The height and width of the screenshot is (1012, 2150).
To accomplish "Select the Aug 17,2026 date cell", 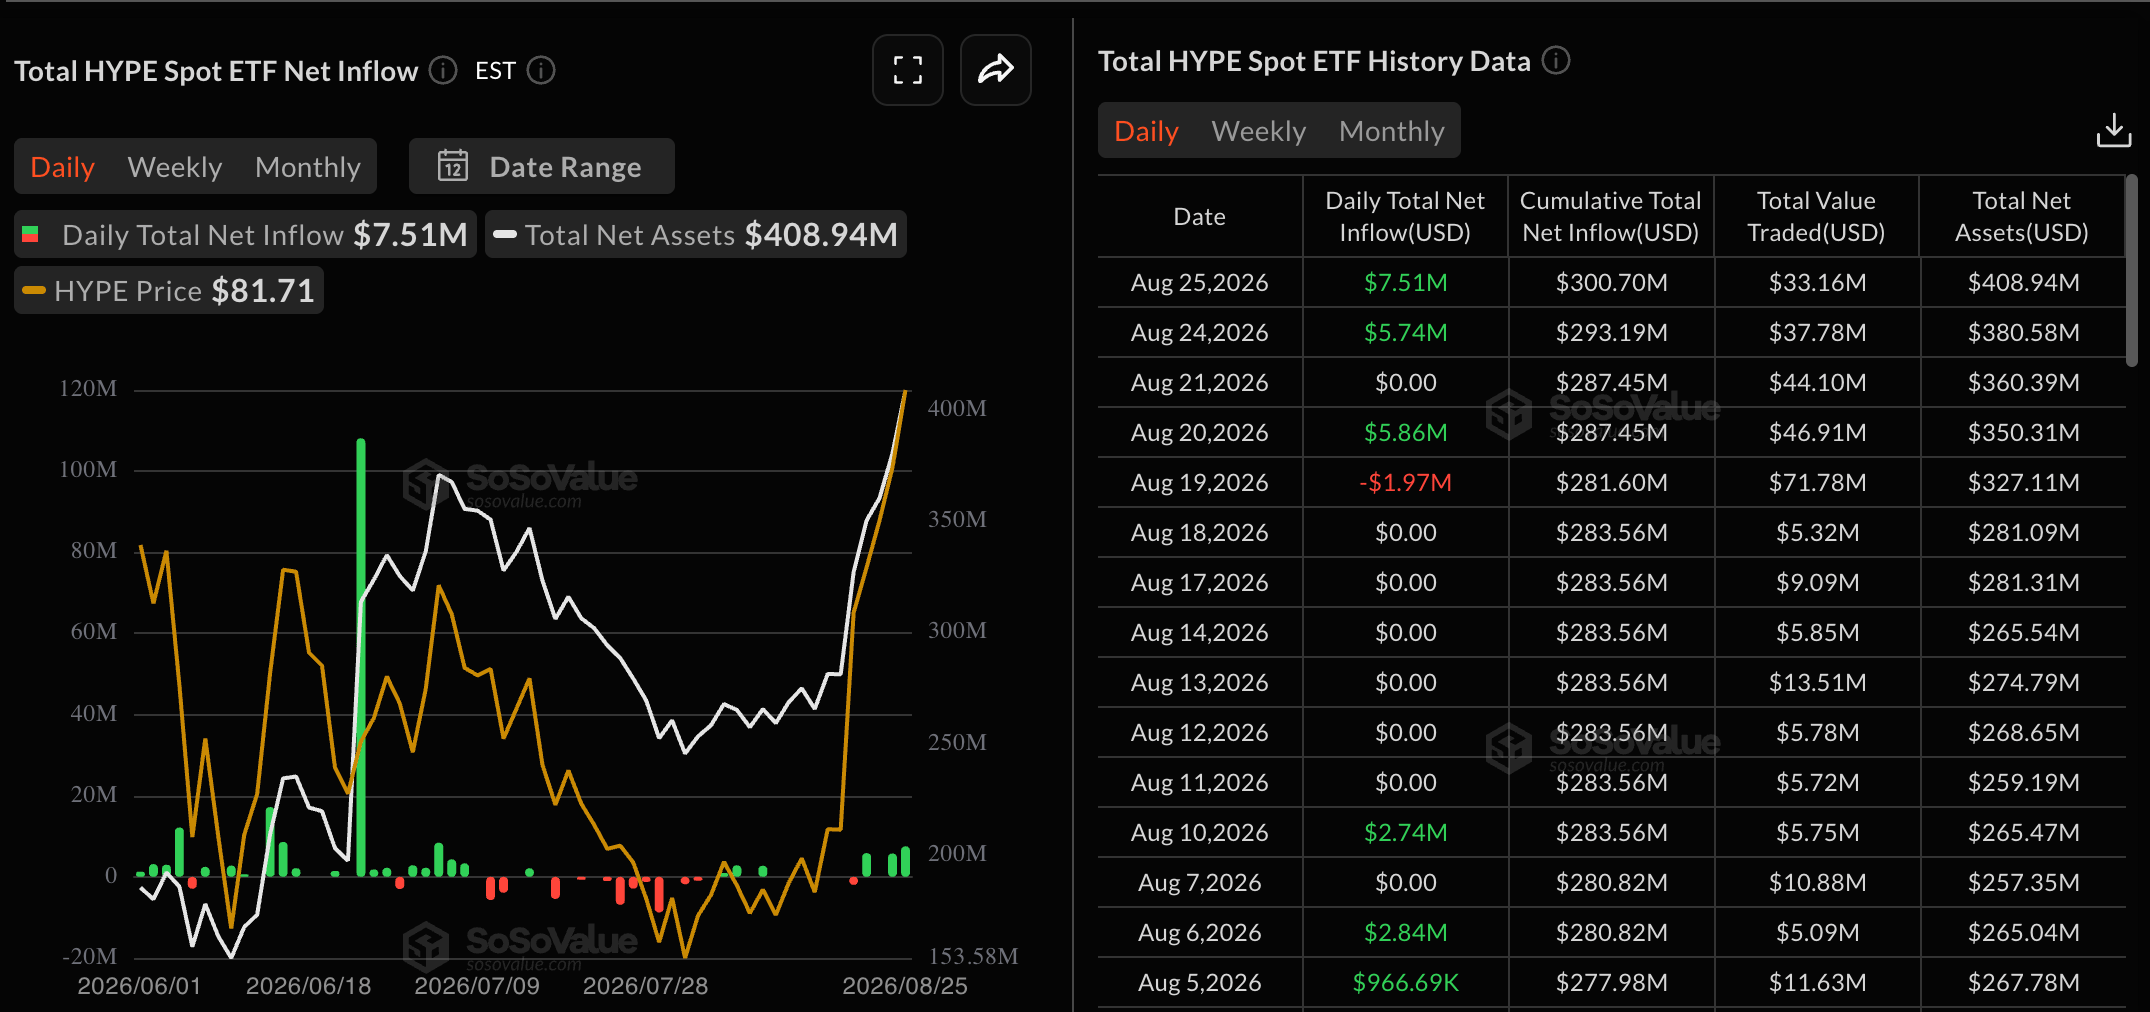I will point(1200,582).
